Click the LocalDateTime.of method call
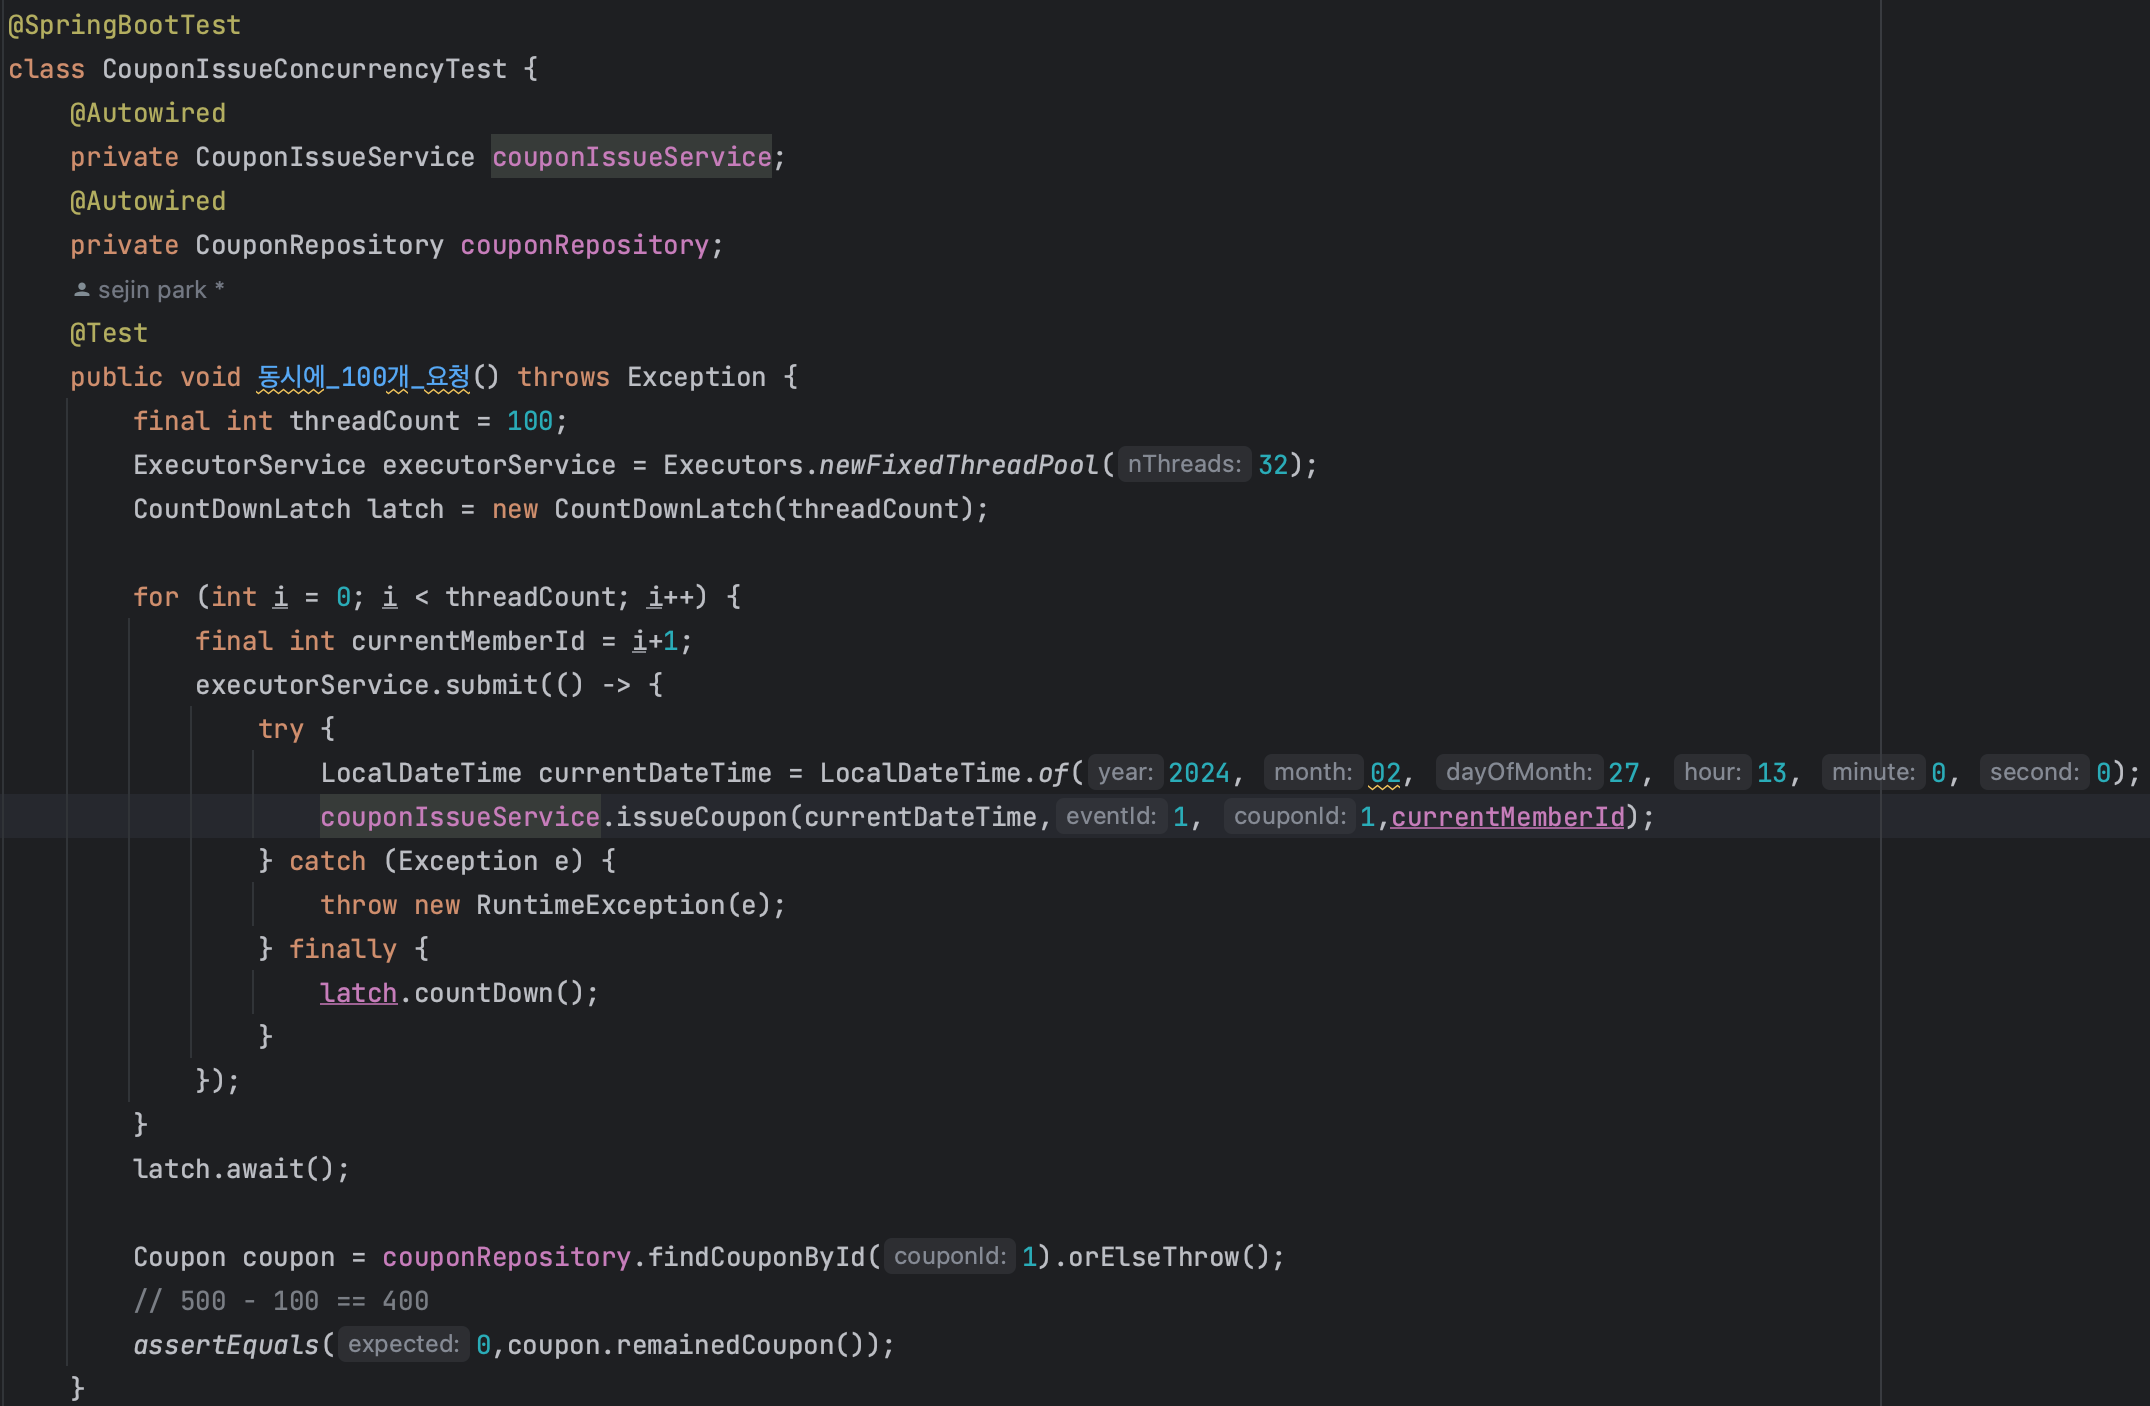Image resolution: width=2150 pixels, height=1406 pixels. (x=1054, y=773)
